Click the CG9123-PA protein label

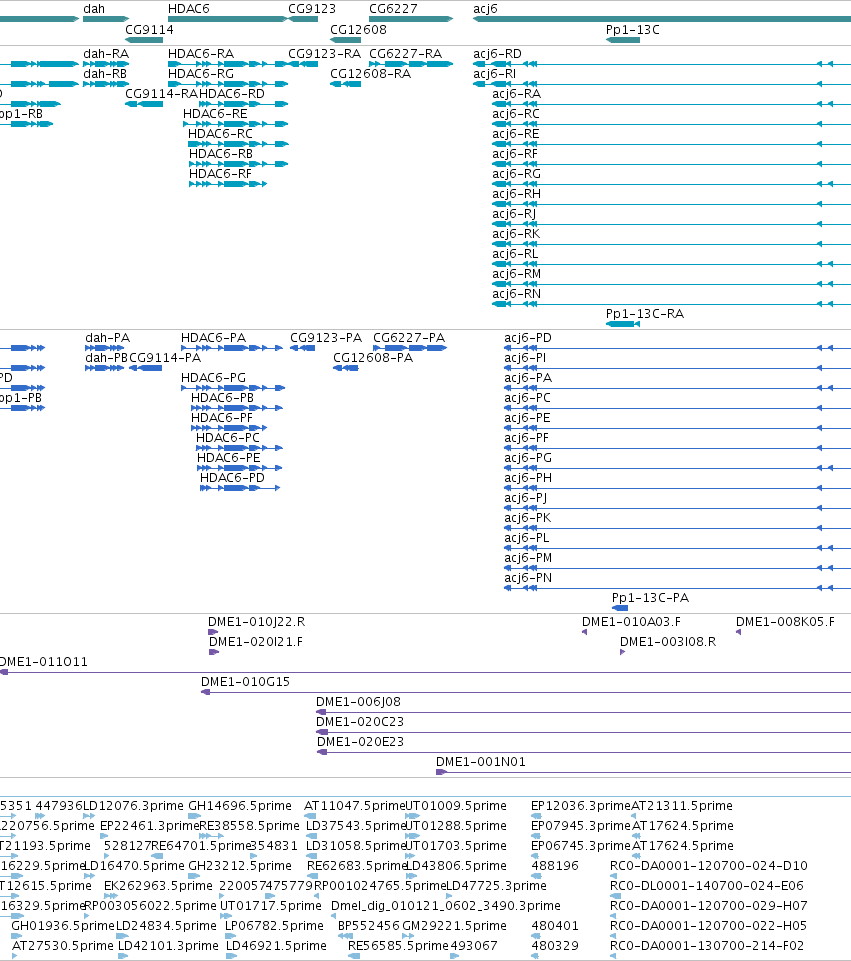click(326, 338)
